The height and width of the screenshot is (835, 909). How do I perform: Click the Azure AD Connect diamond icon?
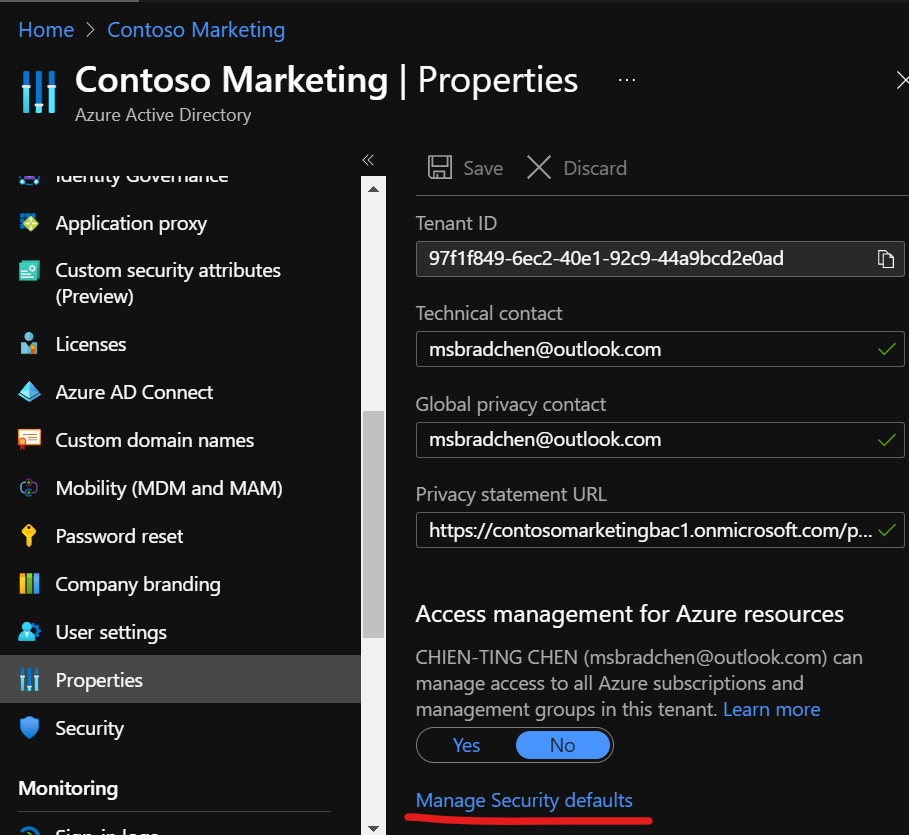pos(29,392)
